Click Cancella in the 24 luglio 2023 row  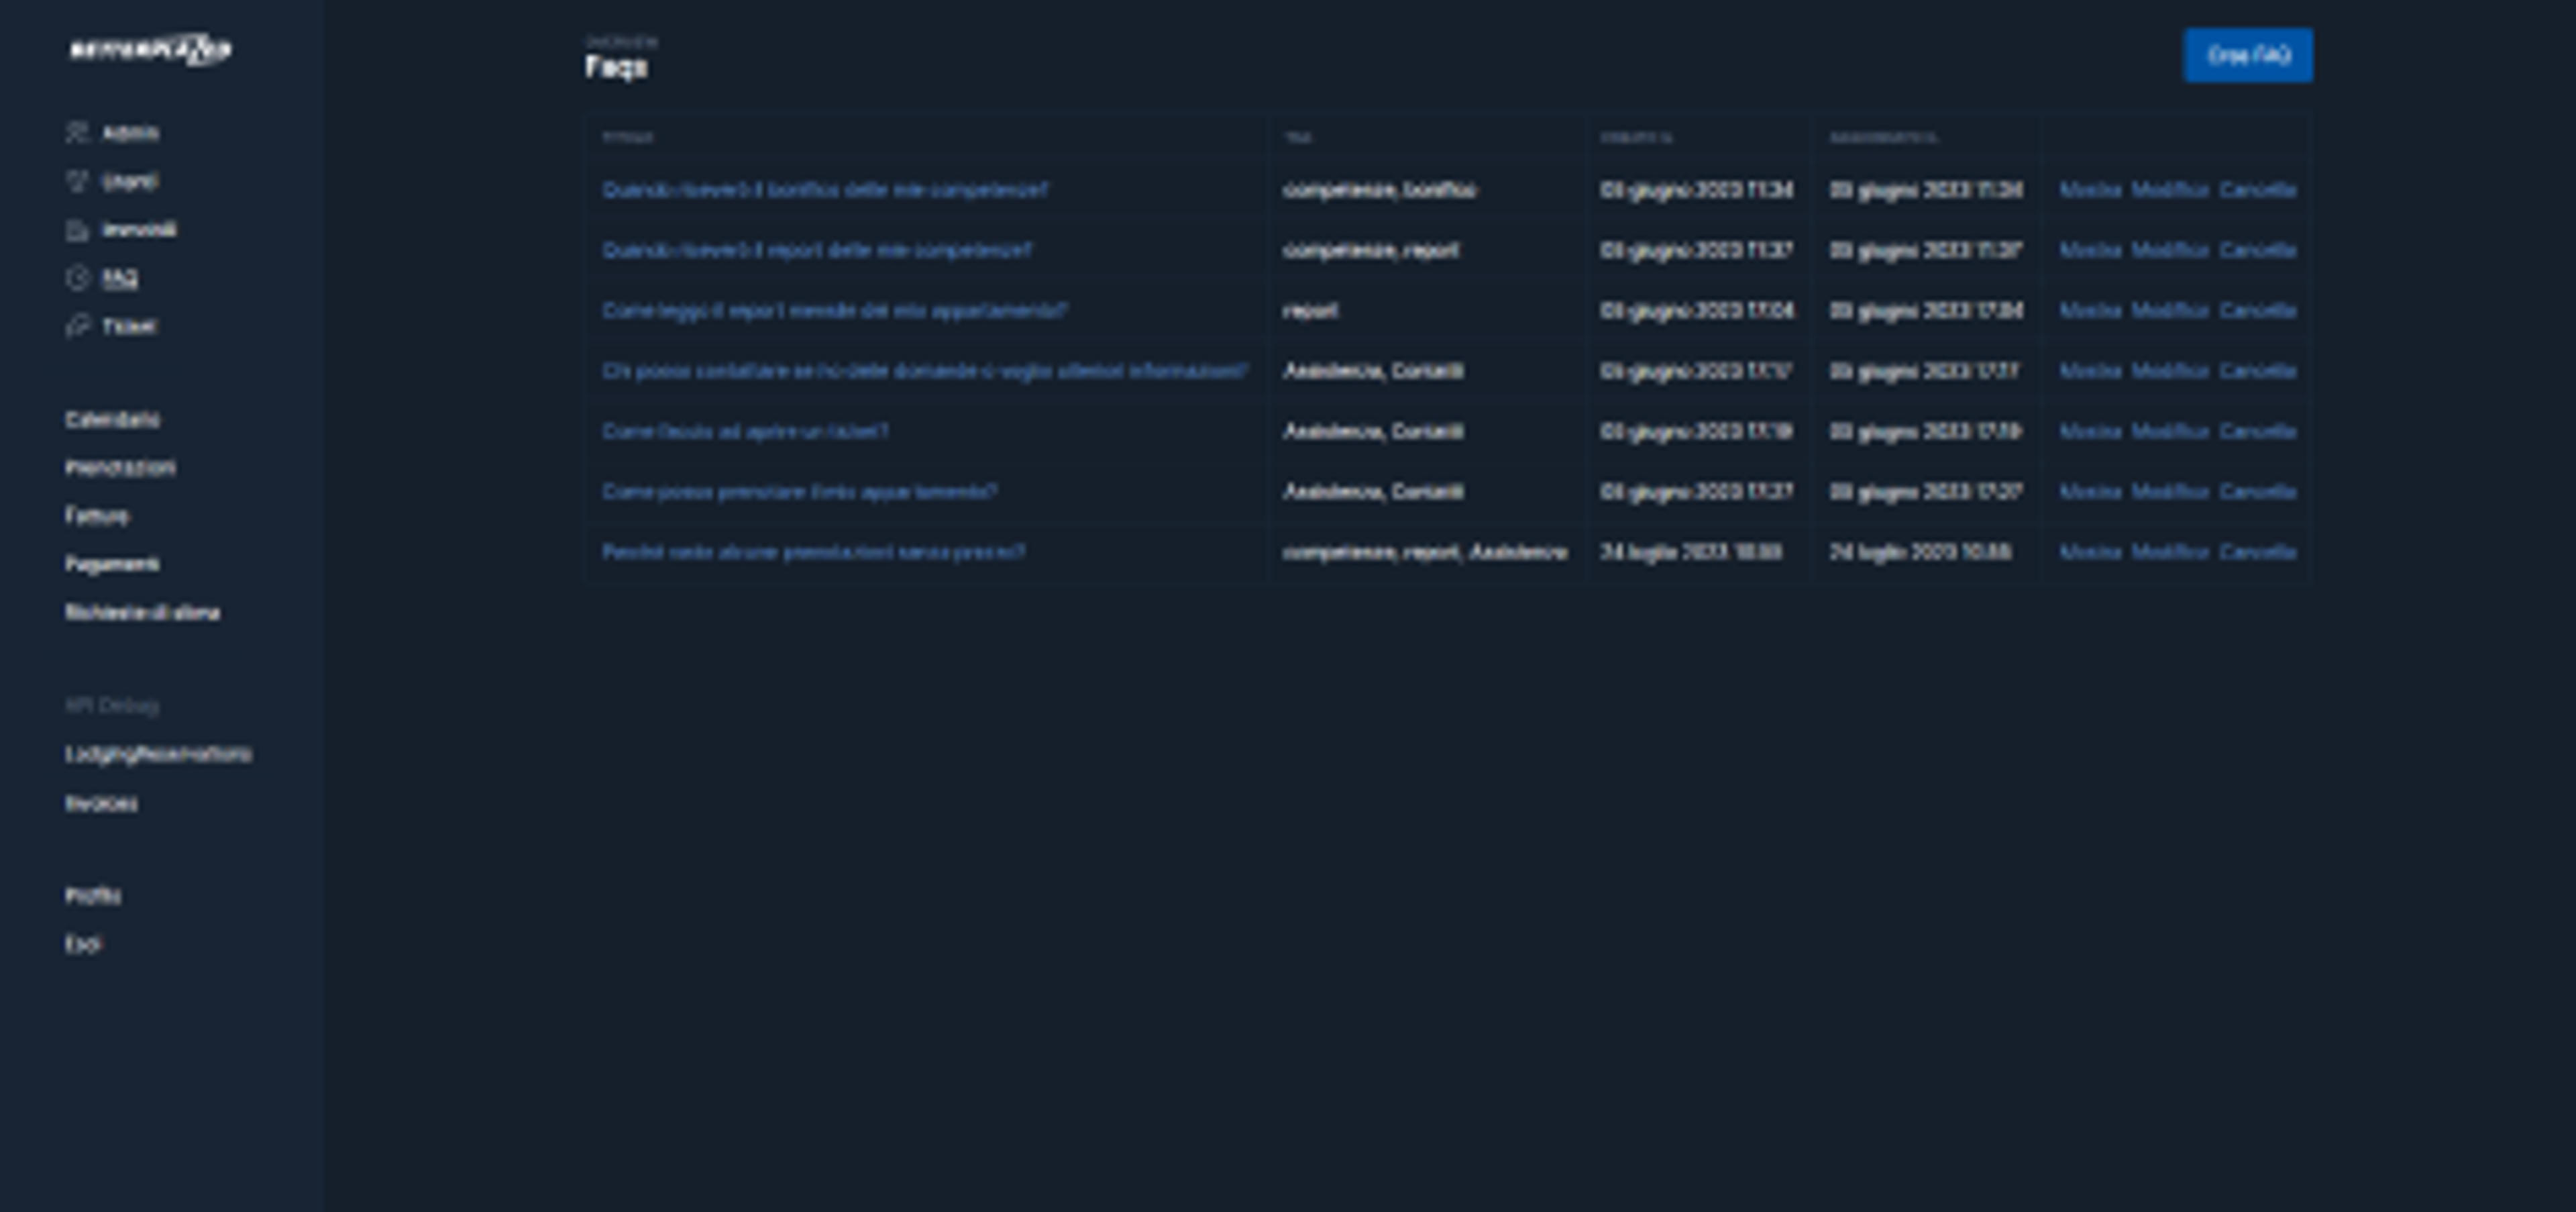tap(2258, 552)
